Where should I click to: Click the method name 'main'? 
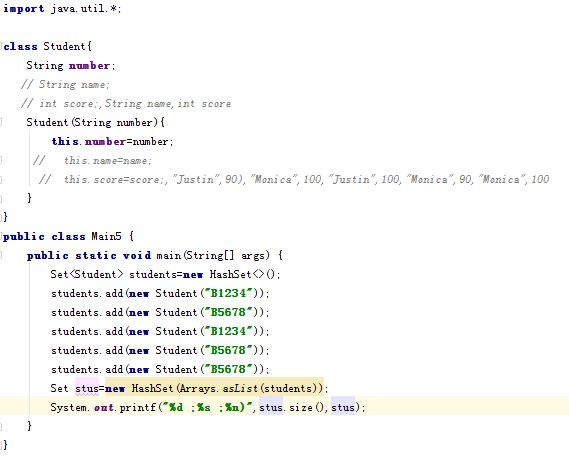click(169, 255)
